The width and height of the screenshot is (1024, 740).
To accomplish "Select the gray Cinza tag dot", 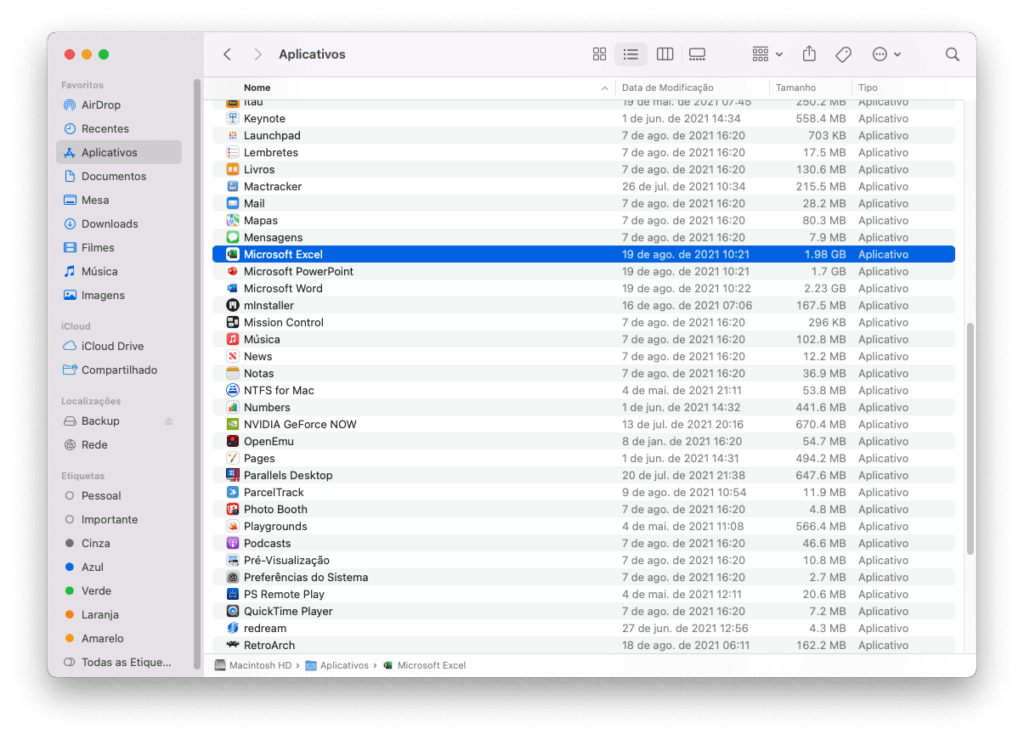I will (70, 543).
